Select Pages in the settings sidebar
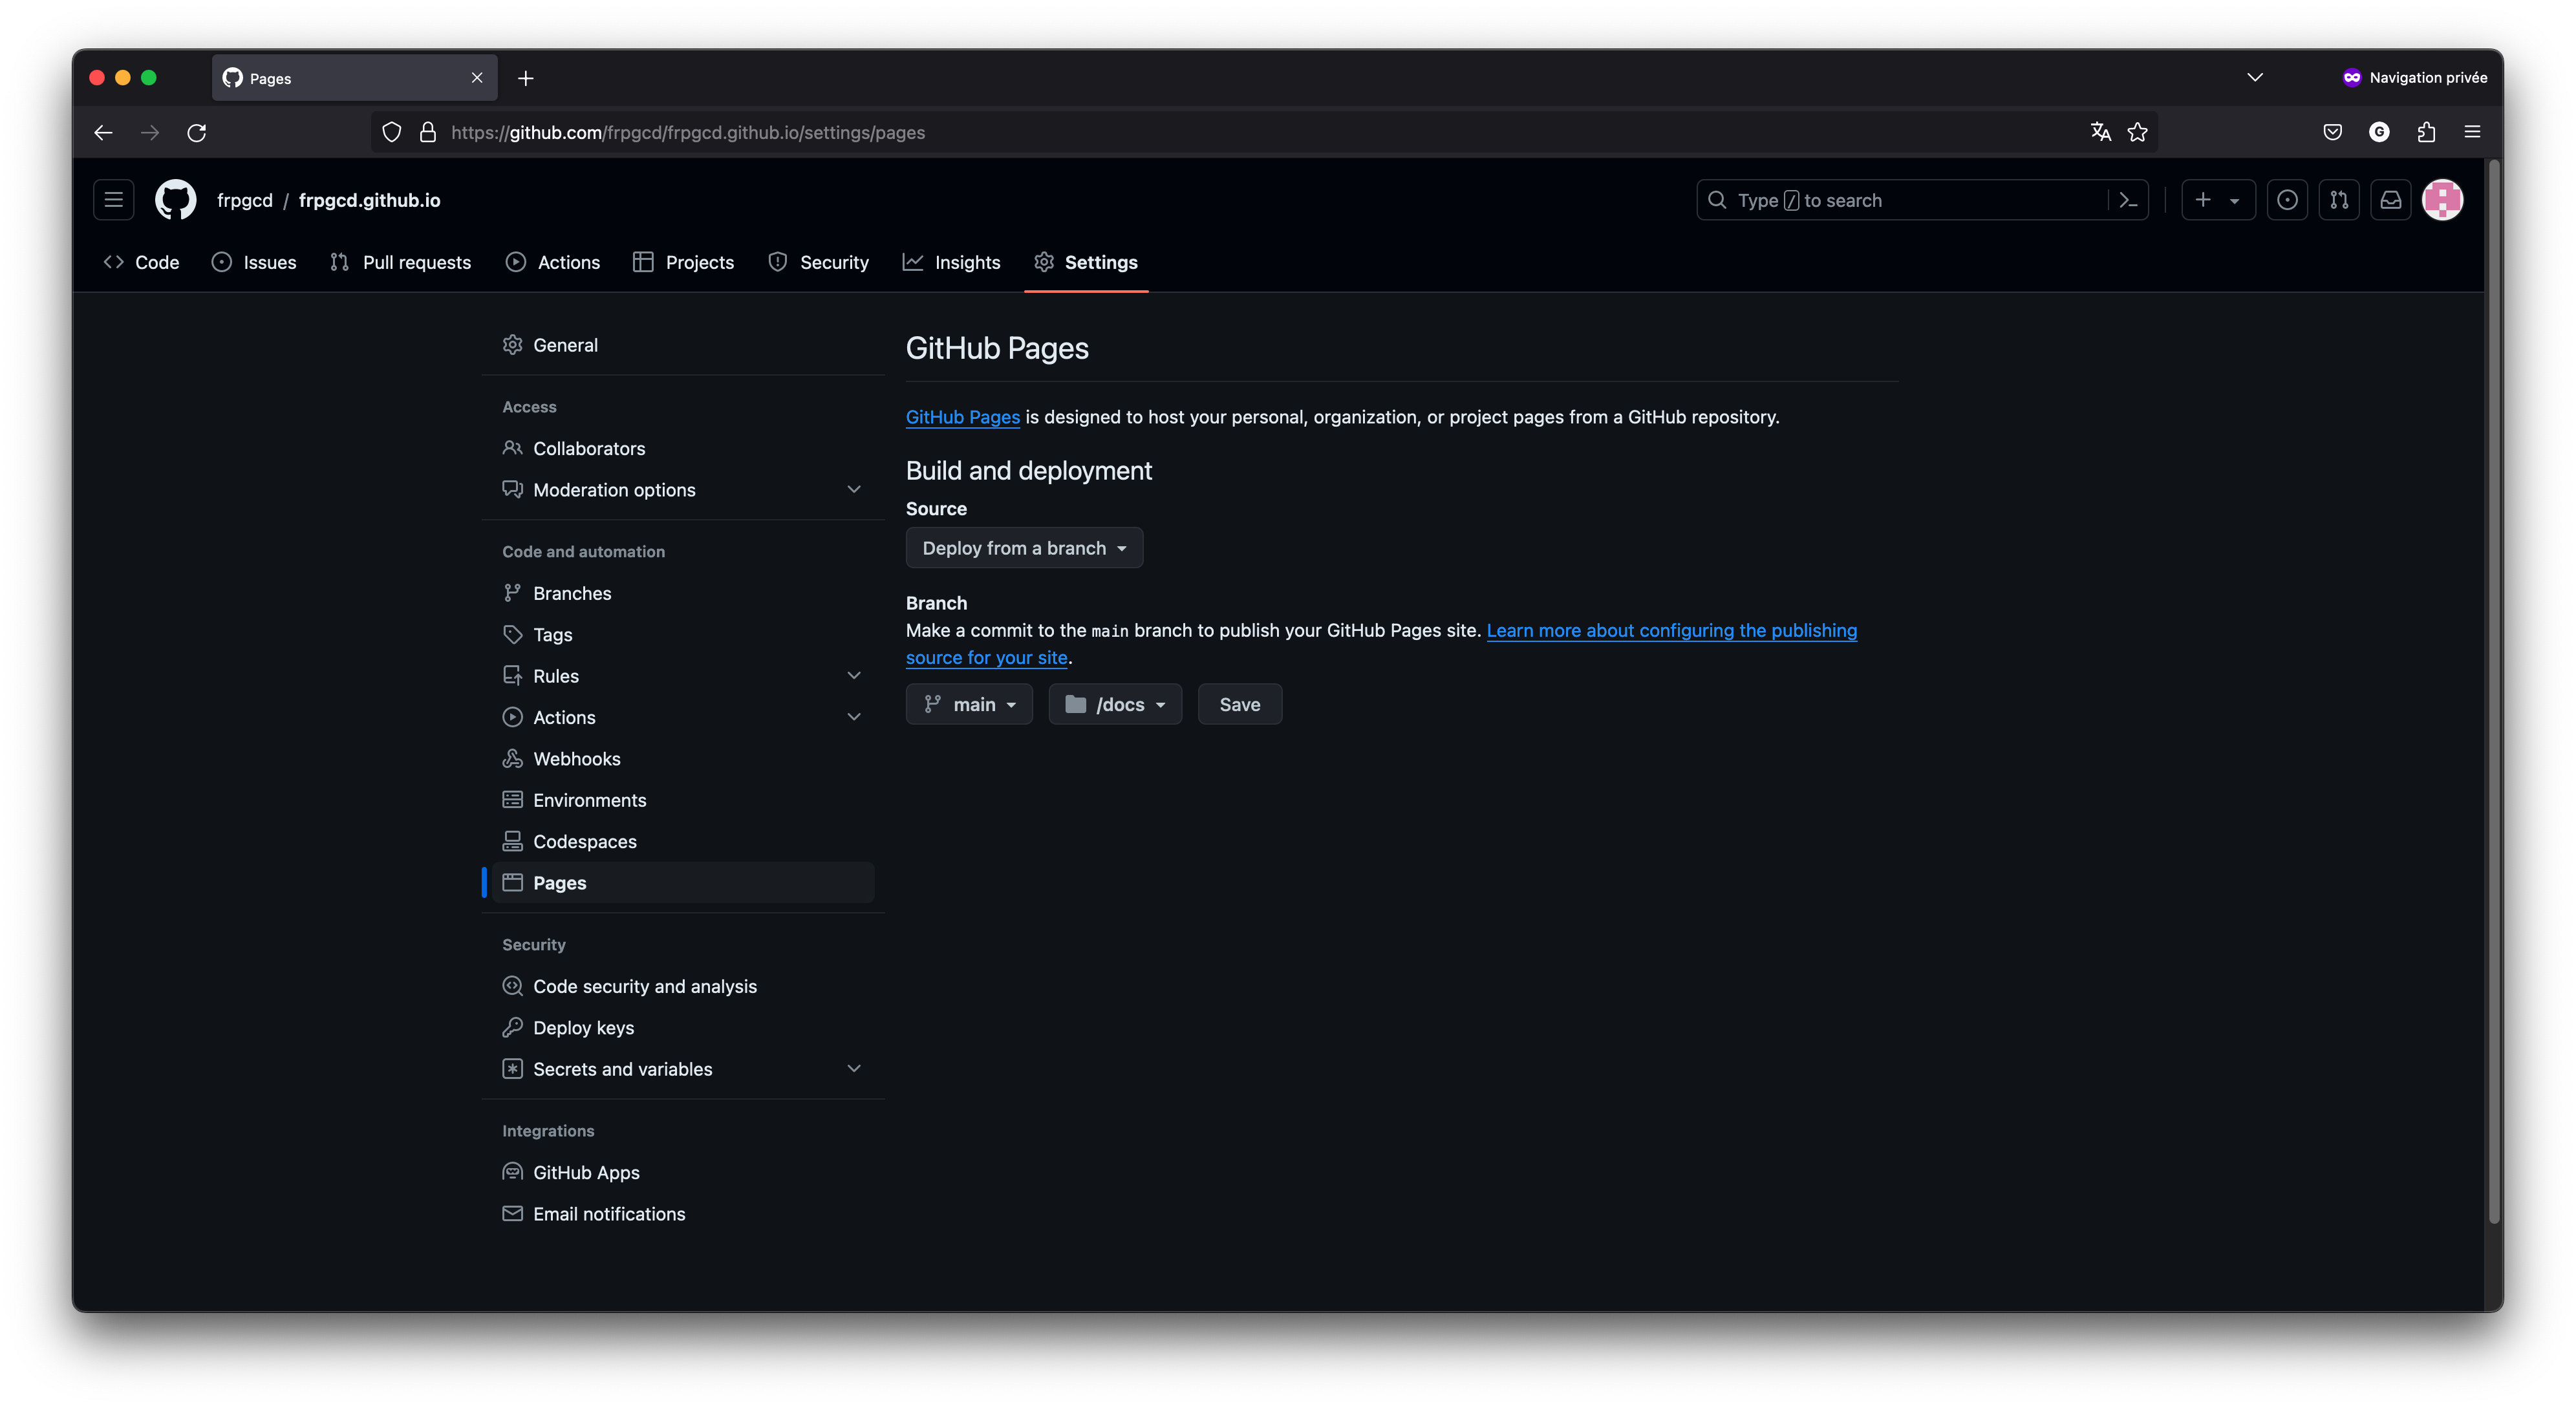The width and height of the screenshot is (2576, 1408). coord(683,883)
